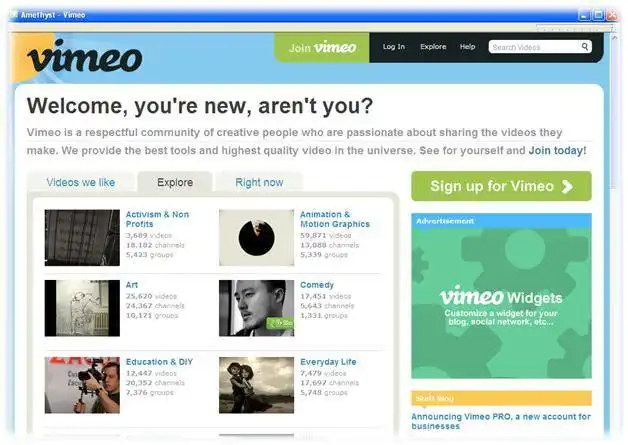Switch to the Right now tab
This screenshot has width=628, height=445.
(x=259, y=182)
